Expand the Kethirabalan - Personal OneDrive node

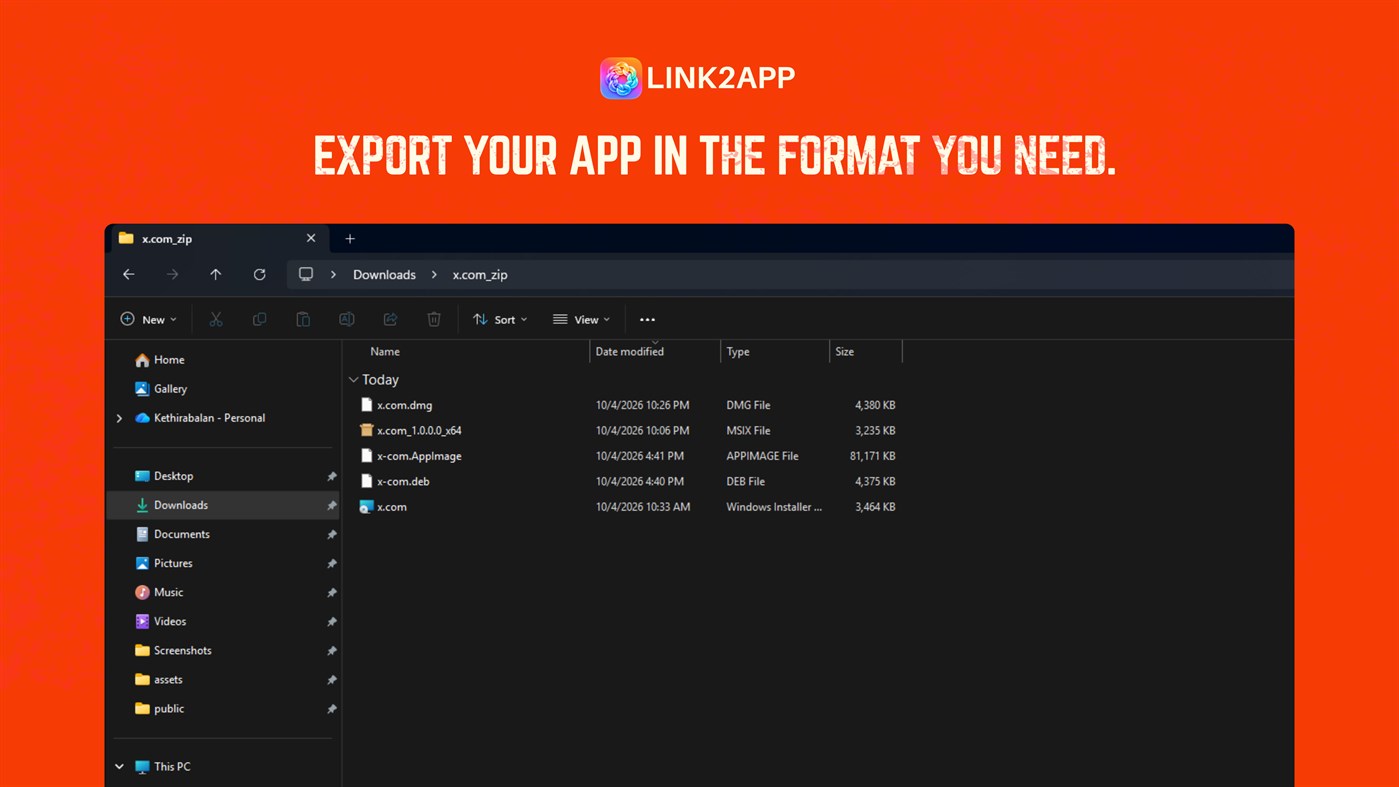pos(120,418)
